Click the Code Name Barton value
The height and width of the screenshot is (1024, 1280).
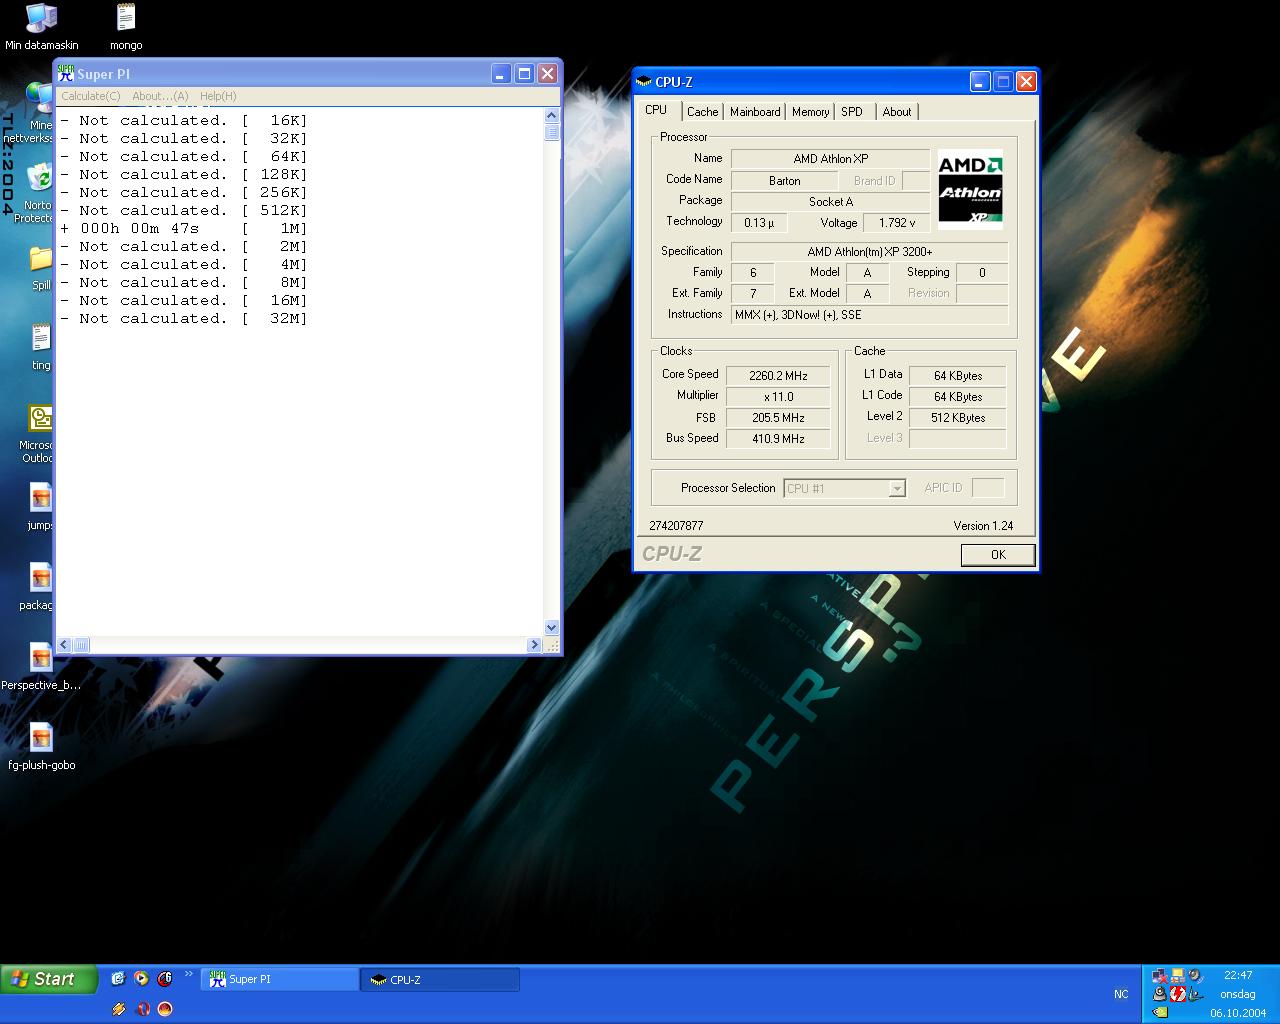(x=784, y=181)
